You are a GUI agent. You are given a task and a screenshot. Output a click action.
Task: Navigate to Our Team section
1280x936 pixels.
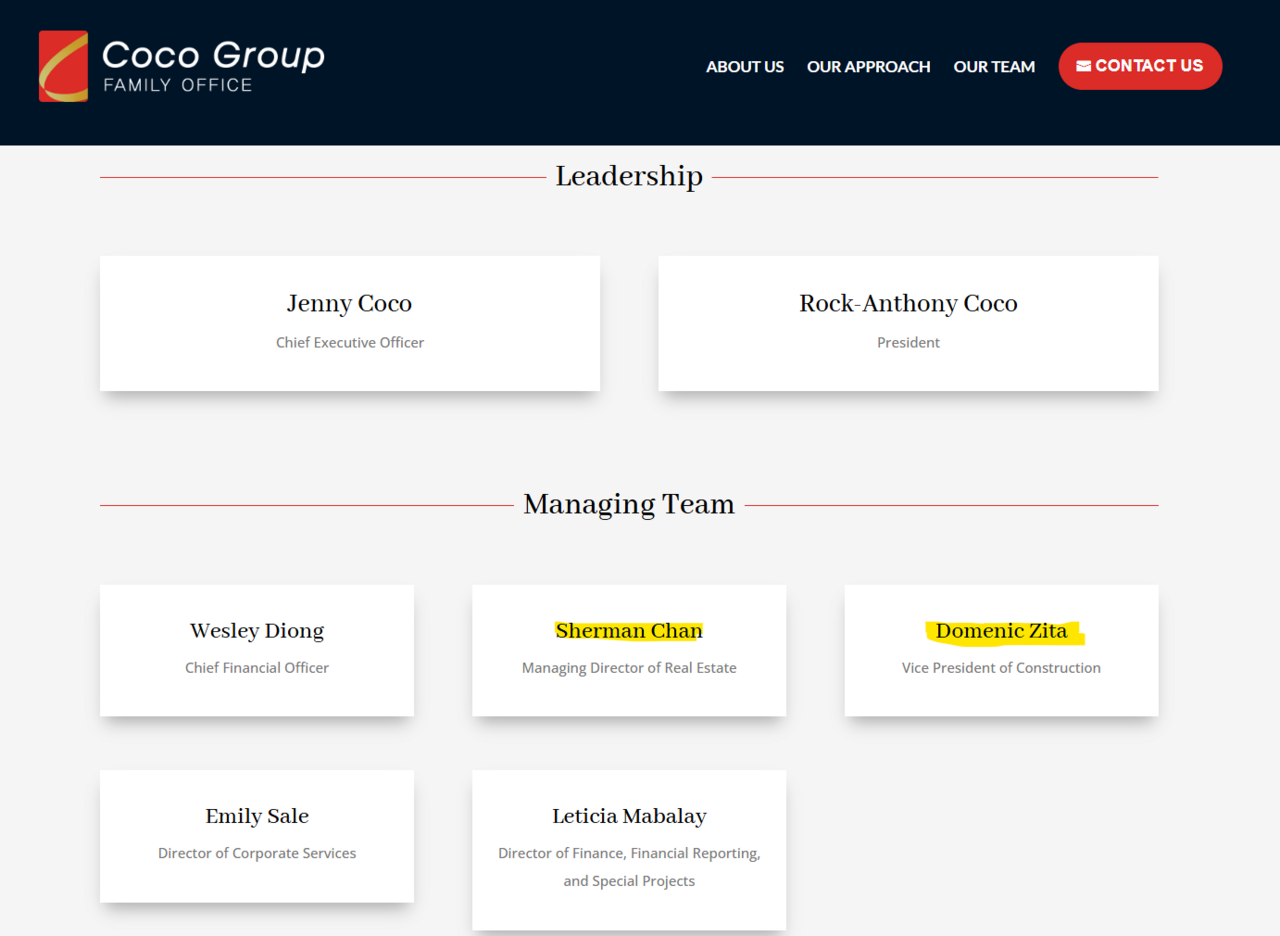point(994,67)
